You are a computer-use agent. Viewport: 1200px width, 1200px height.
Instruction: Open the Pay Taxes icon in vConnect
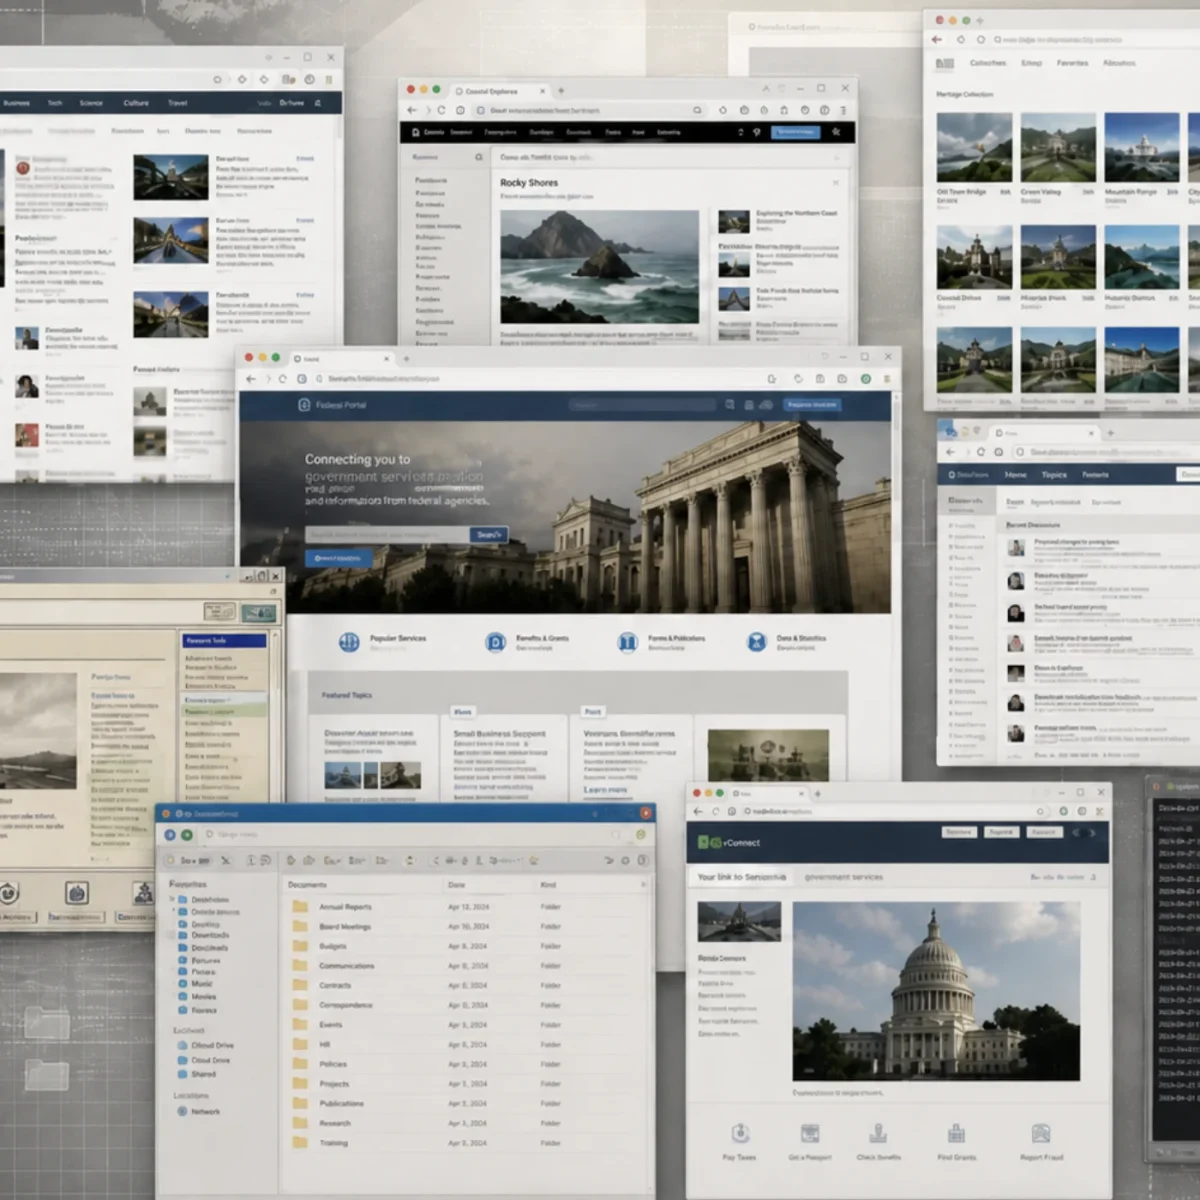[x=740, y=1133]
